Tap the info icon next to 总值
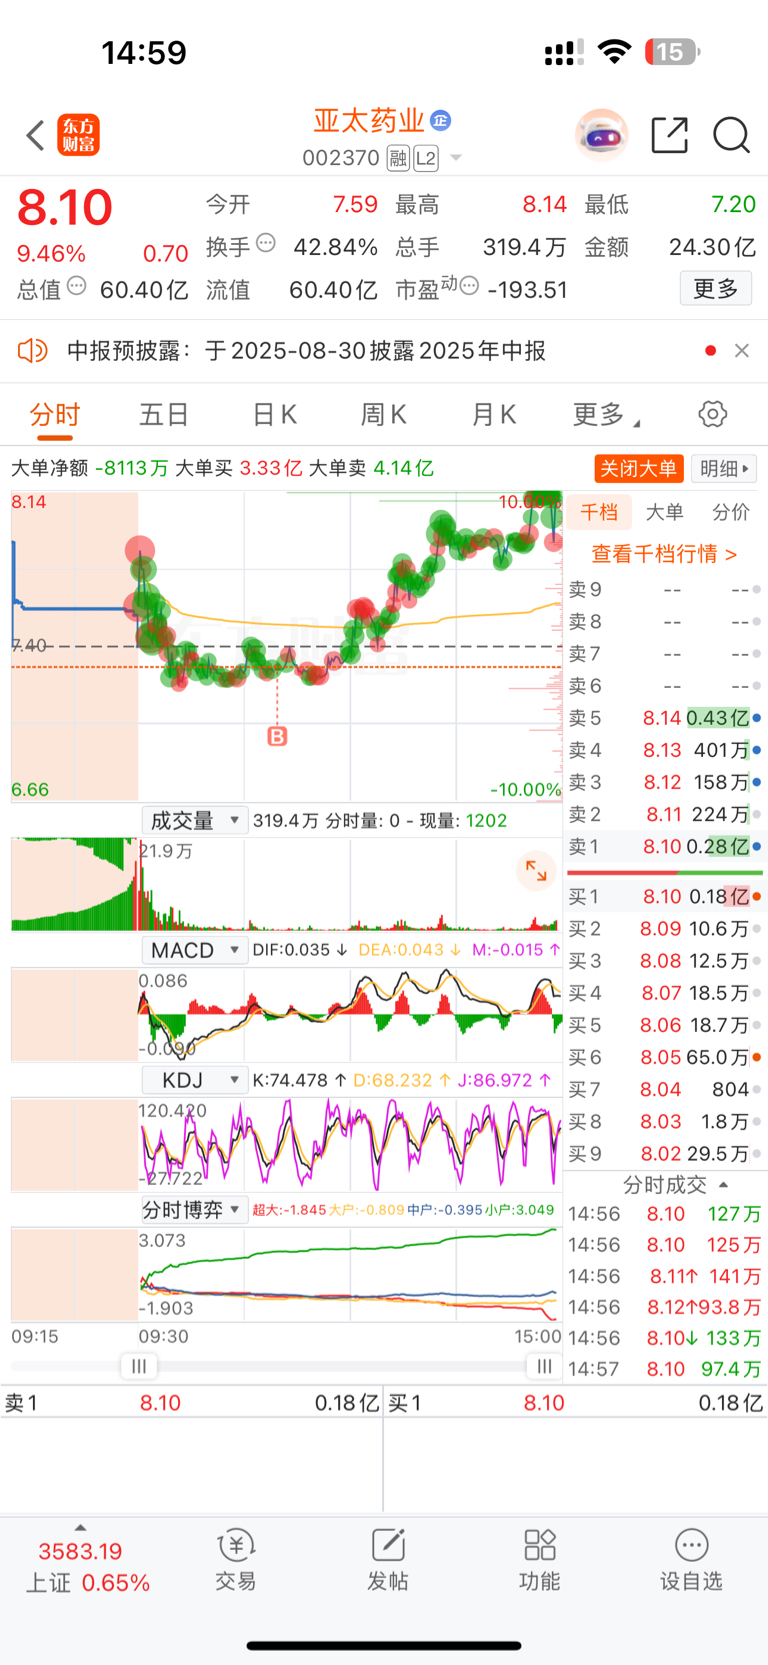 click(x=76, y=285)
